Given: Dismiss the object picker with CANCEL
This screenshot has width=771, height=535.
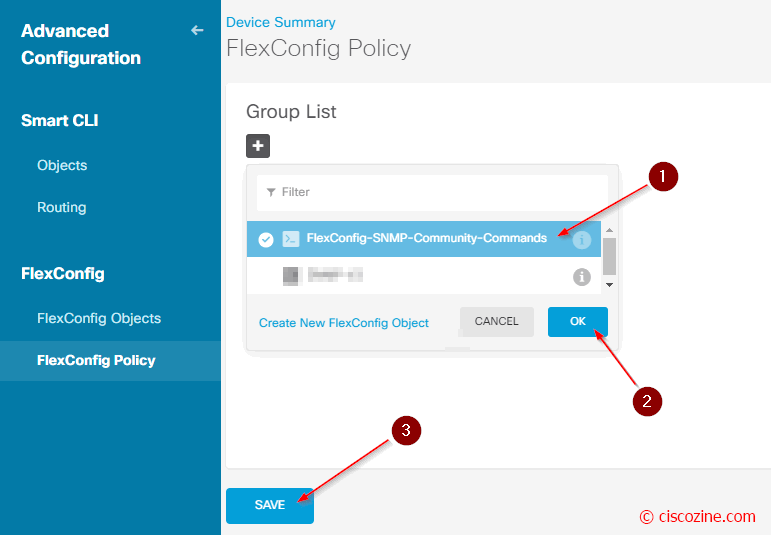Looking at the screenshot, I should (497, 322).
